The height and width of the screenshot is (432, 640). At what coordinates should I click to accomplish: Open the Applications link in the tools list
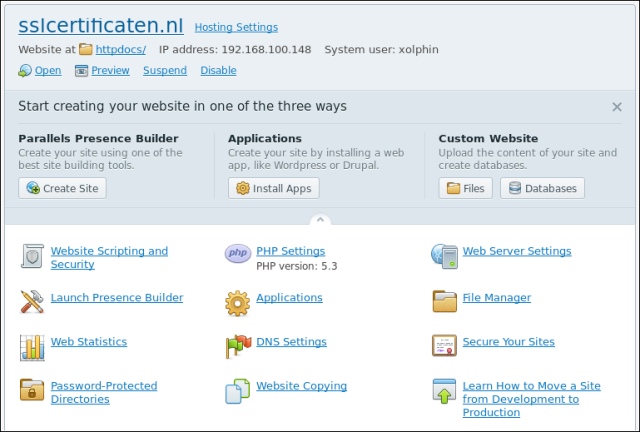(289, 298)
